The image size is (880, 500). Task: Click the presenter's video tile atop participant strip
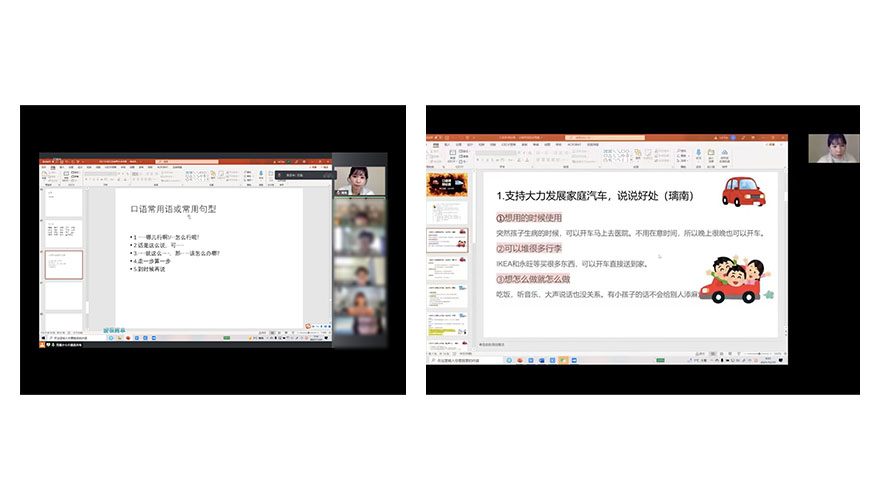[x=359, y=179]
